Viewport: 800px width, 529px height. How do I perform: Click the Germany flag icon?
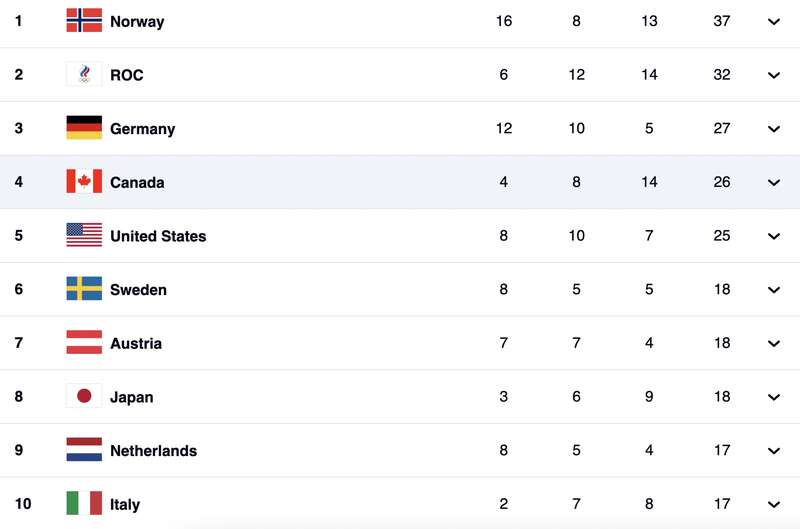(x=84, y=128)
